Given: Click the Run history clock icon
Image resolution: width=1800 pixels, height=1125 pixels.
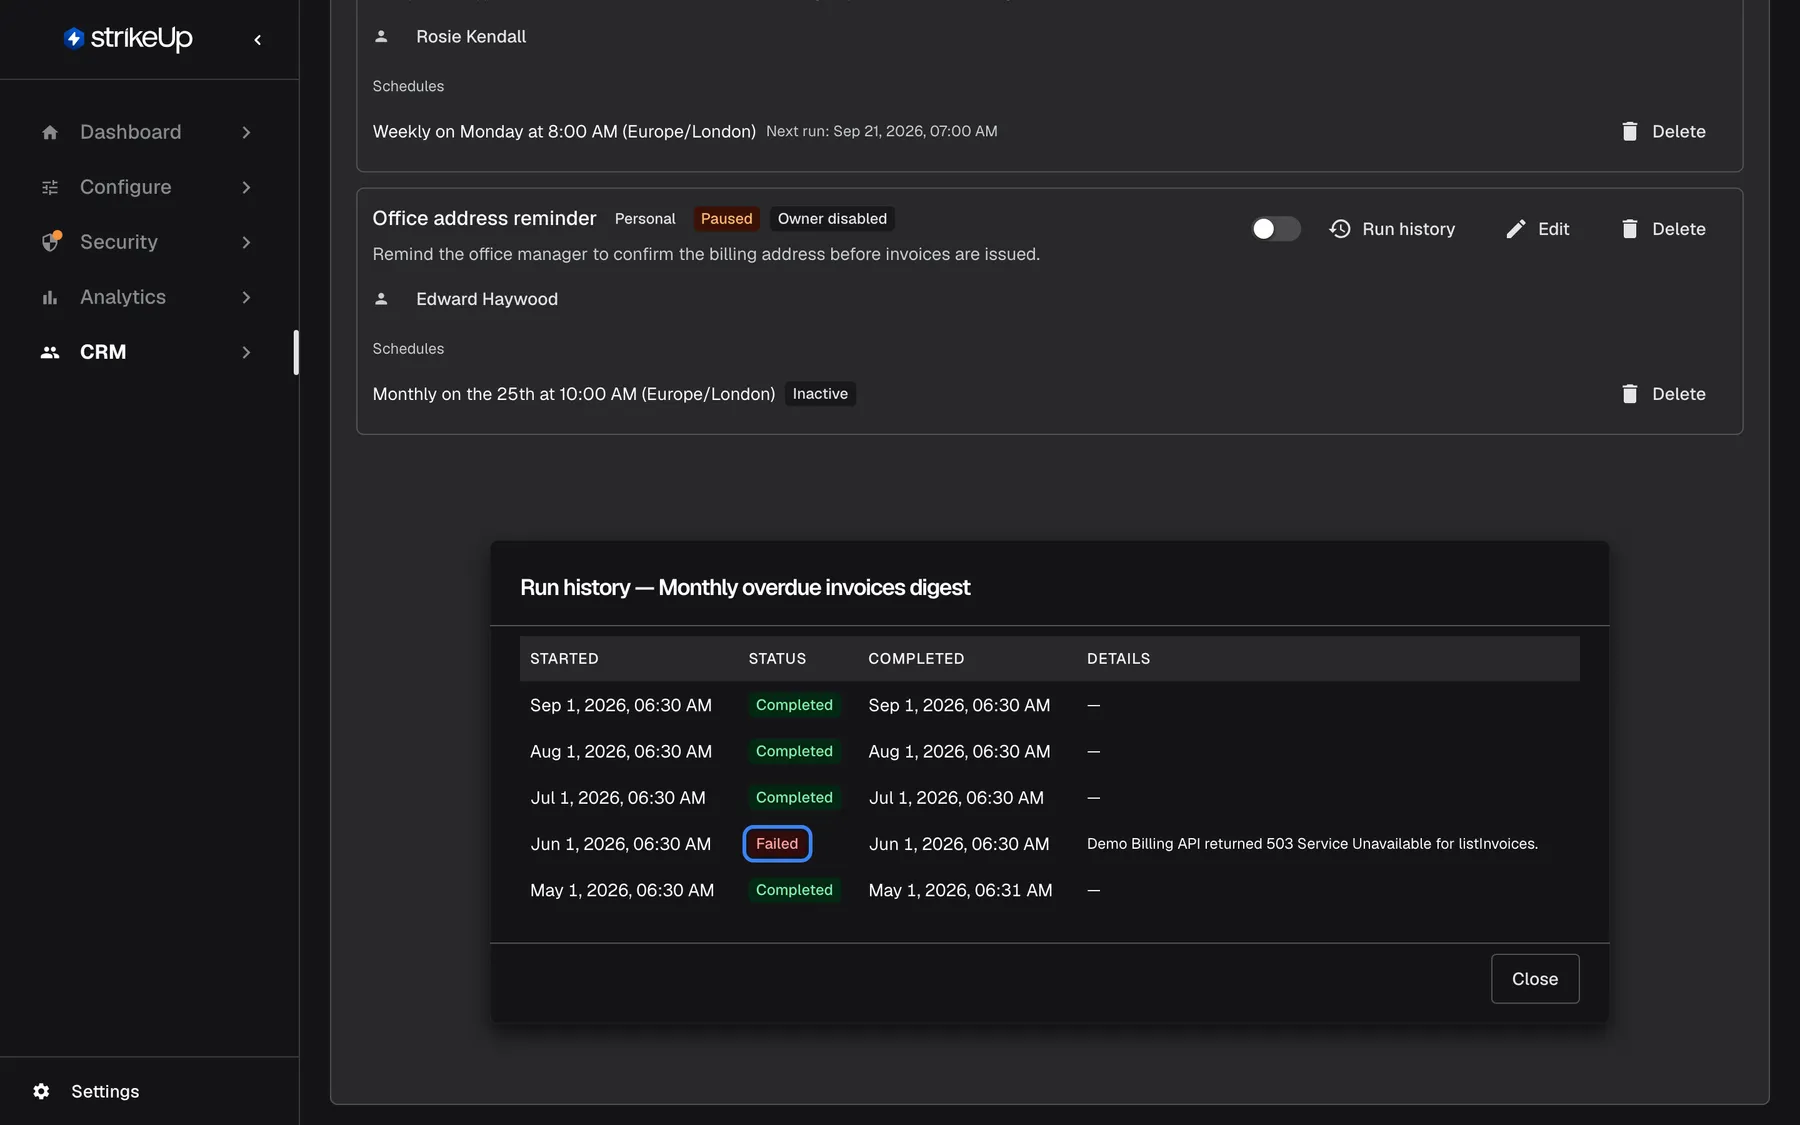Looking at the screenshot, I should click(1340, 229).
